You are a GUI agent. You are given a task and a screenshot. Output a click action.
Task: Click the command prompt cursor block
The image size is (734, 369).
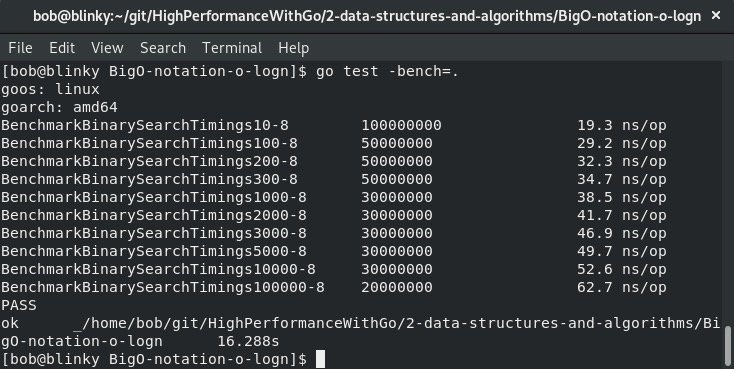click(320, 359)
